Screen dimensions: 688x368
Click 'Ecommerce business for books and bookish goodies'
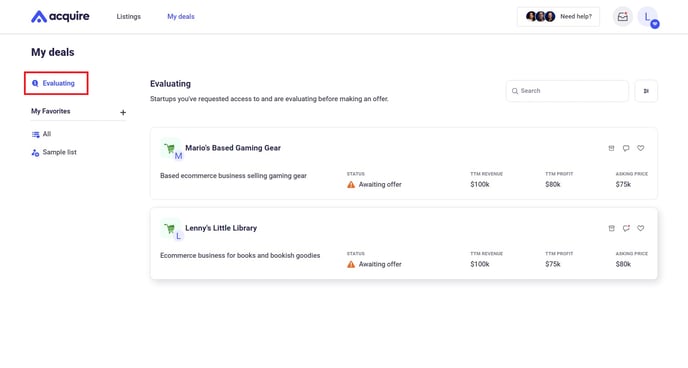240,256
